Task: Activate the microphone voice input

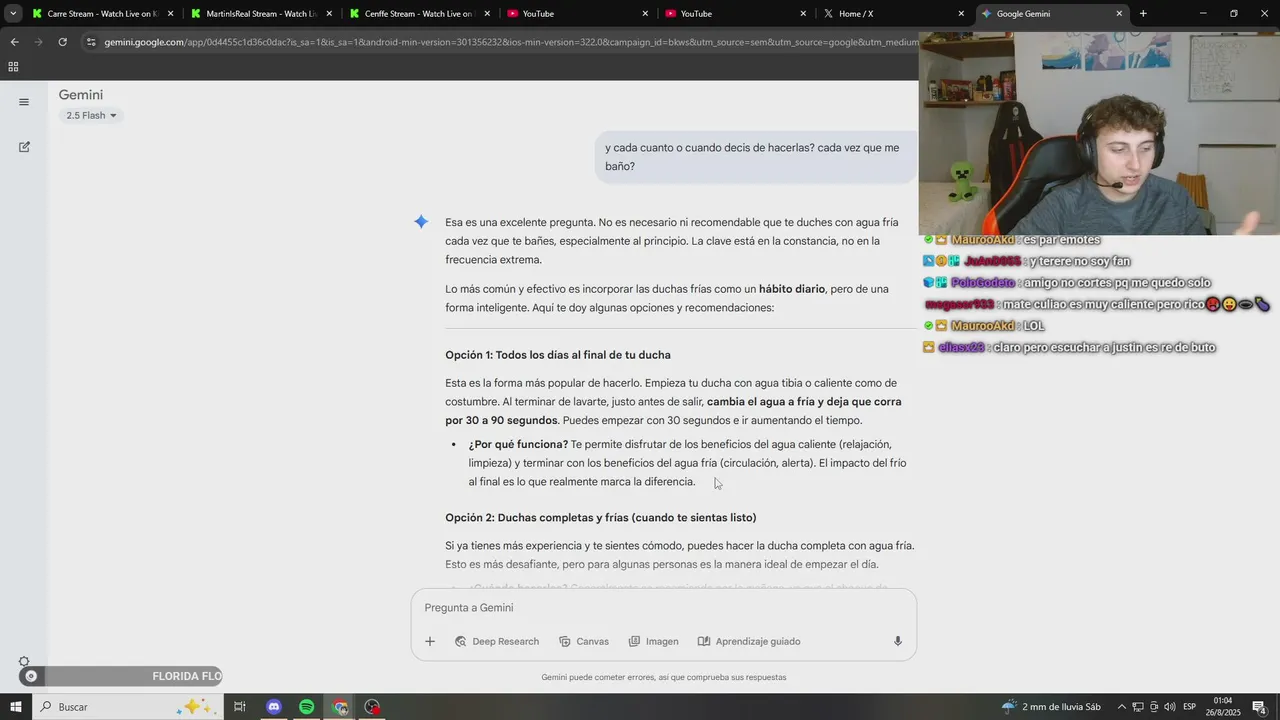Action: pos(898,641)
